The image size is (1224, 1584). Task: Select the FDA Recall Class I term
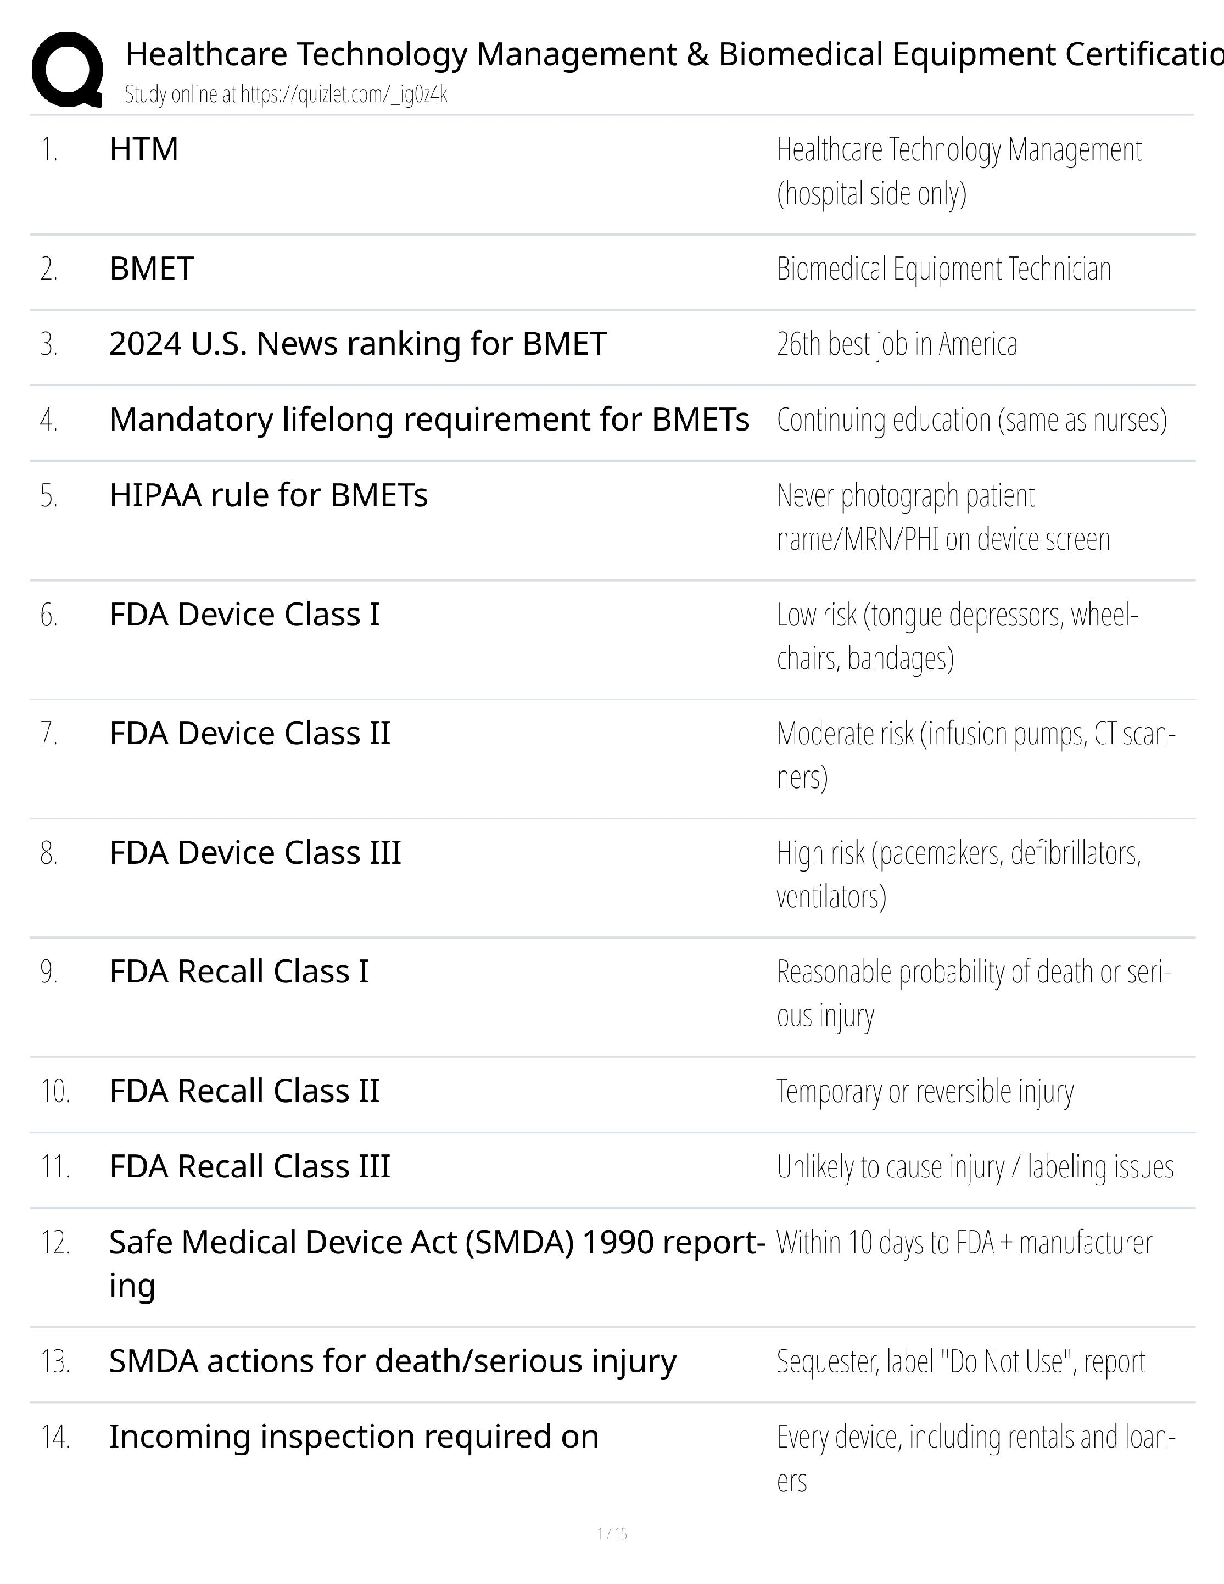239,971
